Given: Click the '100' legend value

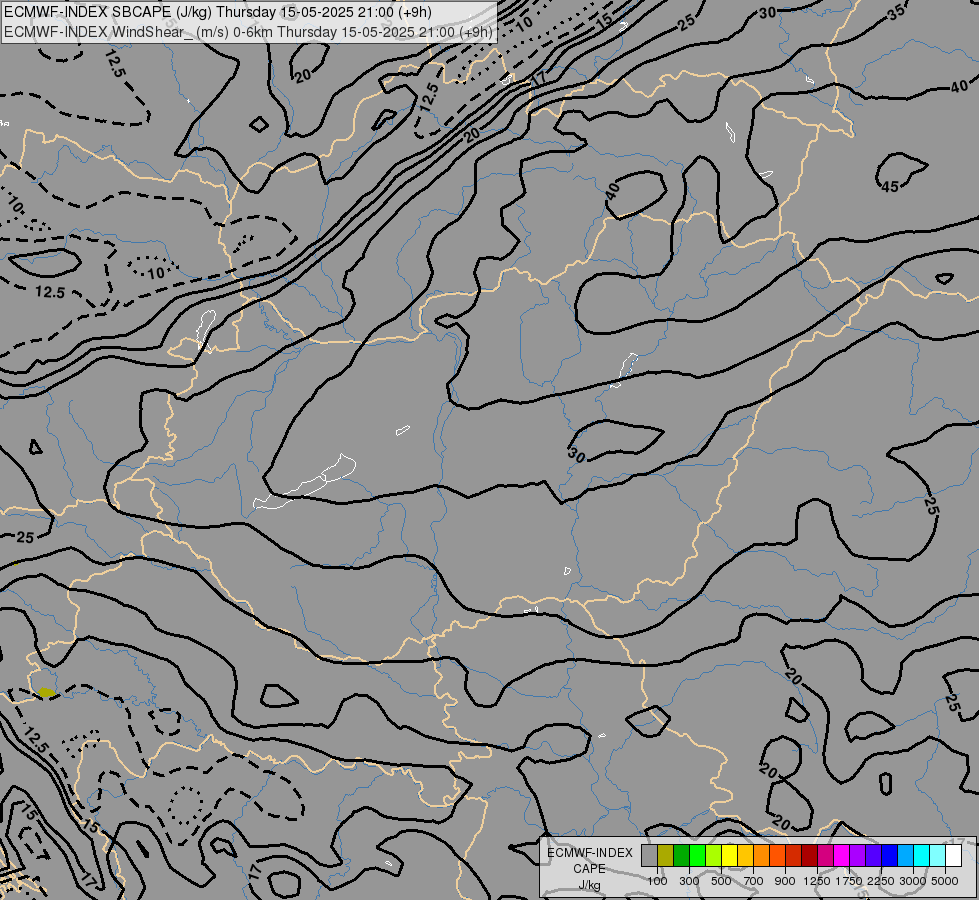Looking at the screenshot, I should [x=657, y=881].
